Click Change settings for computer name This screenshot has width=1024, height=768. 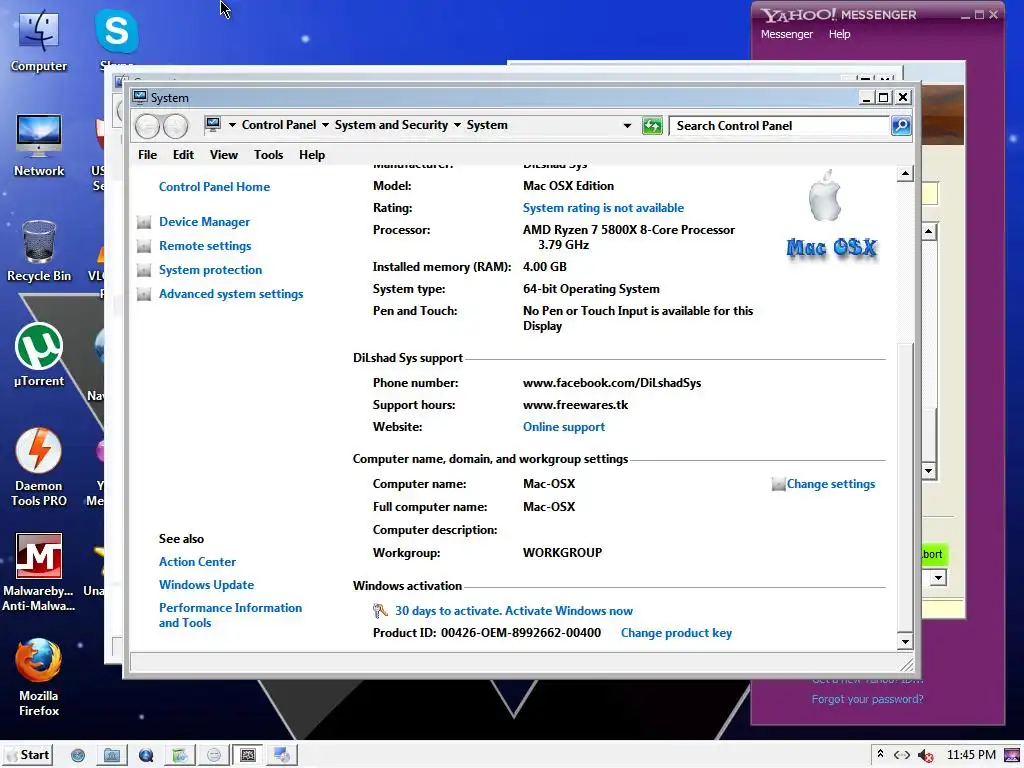click(x=831, y=484)
